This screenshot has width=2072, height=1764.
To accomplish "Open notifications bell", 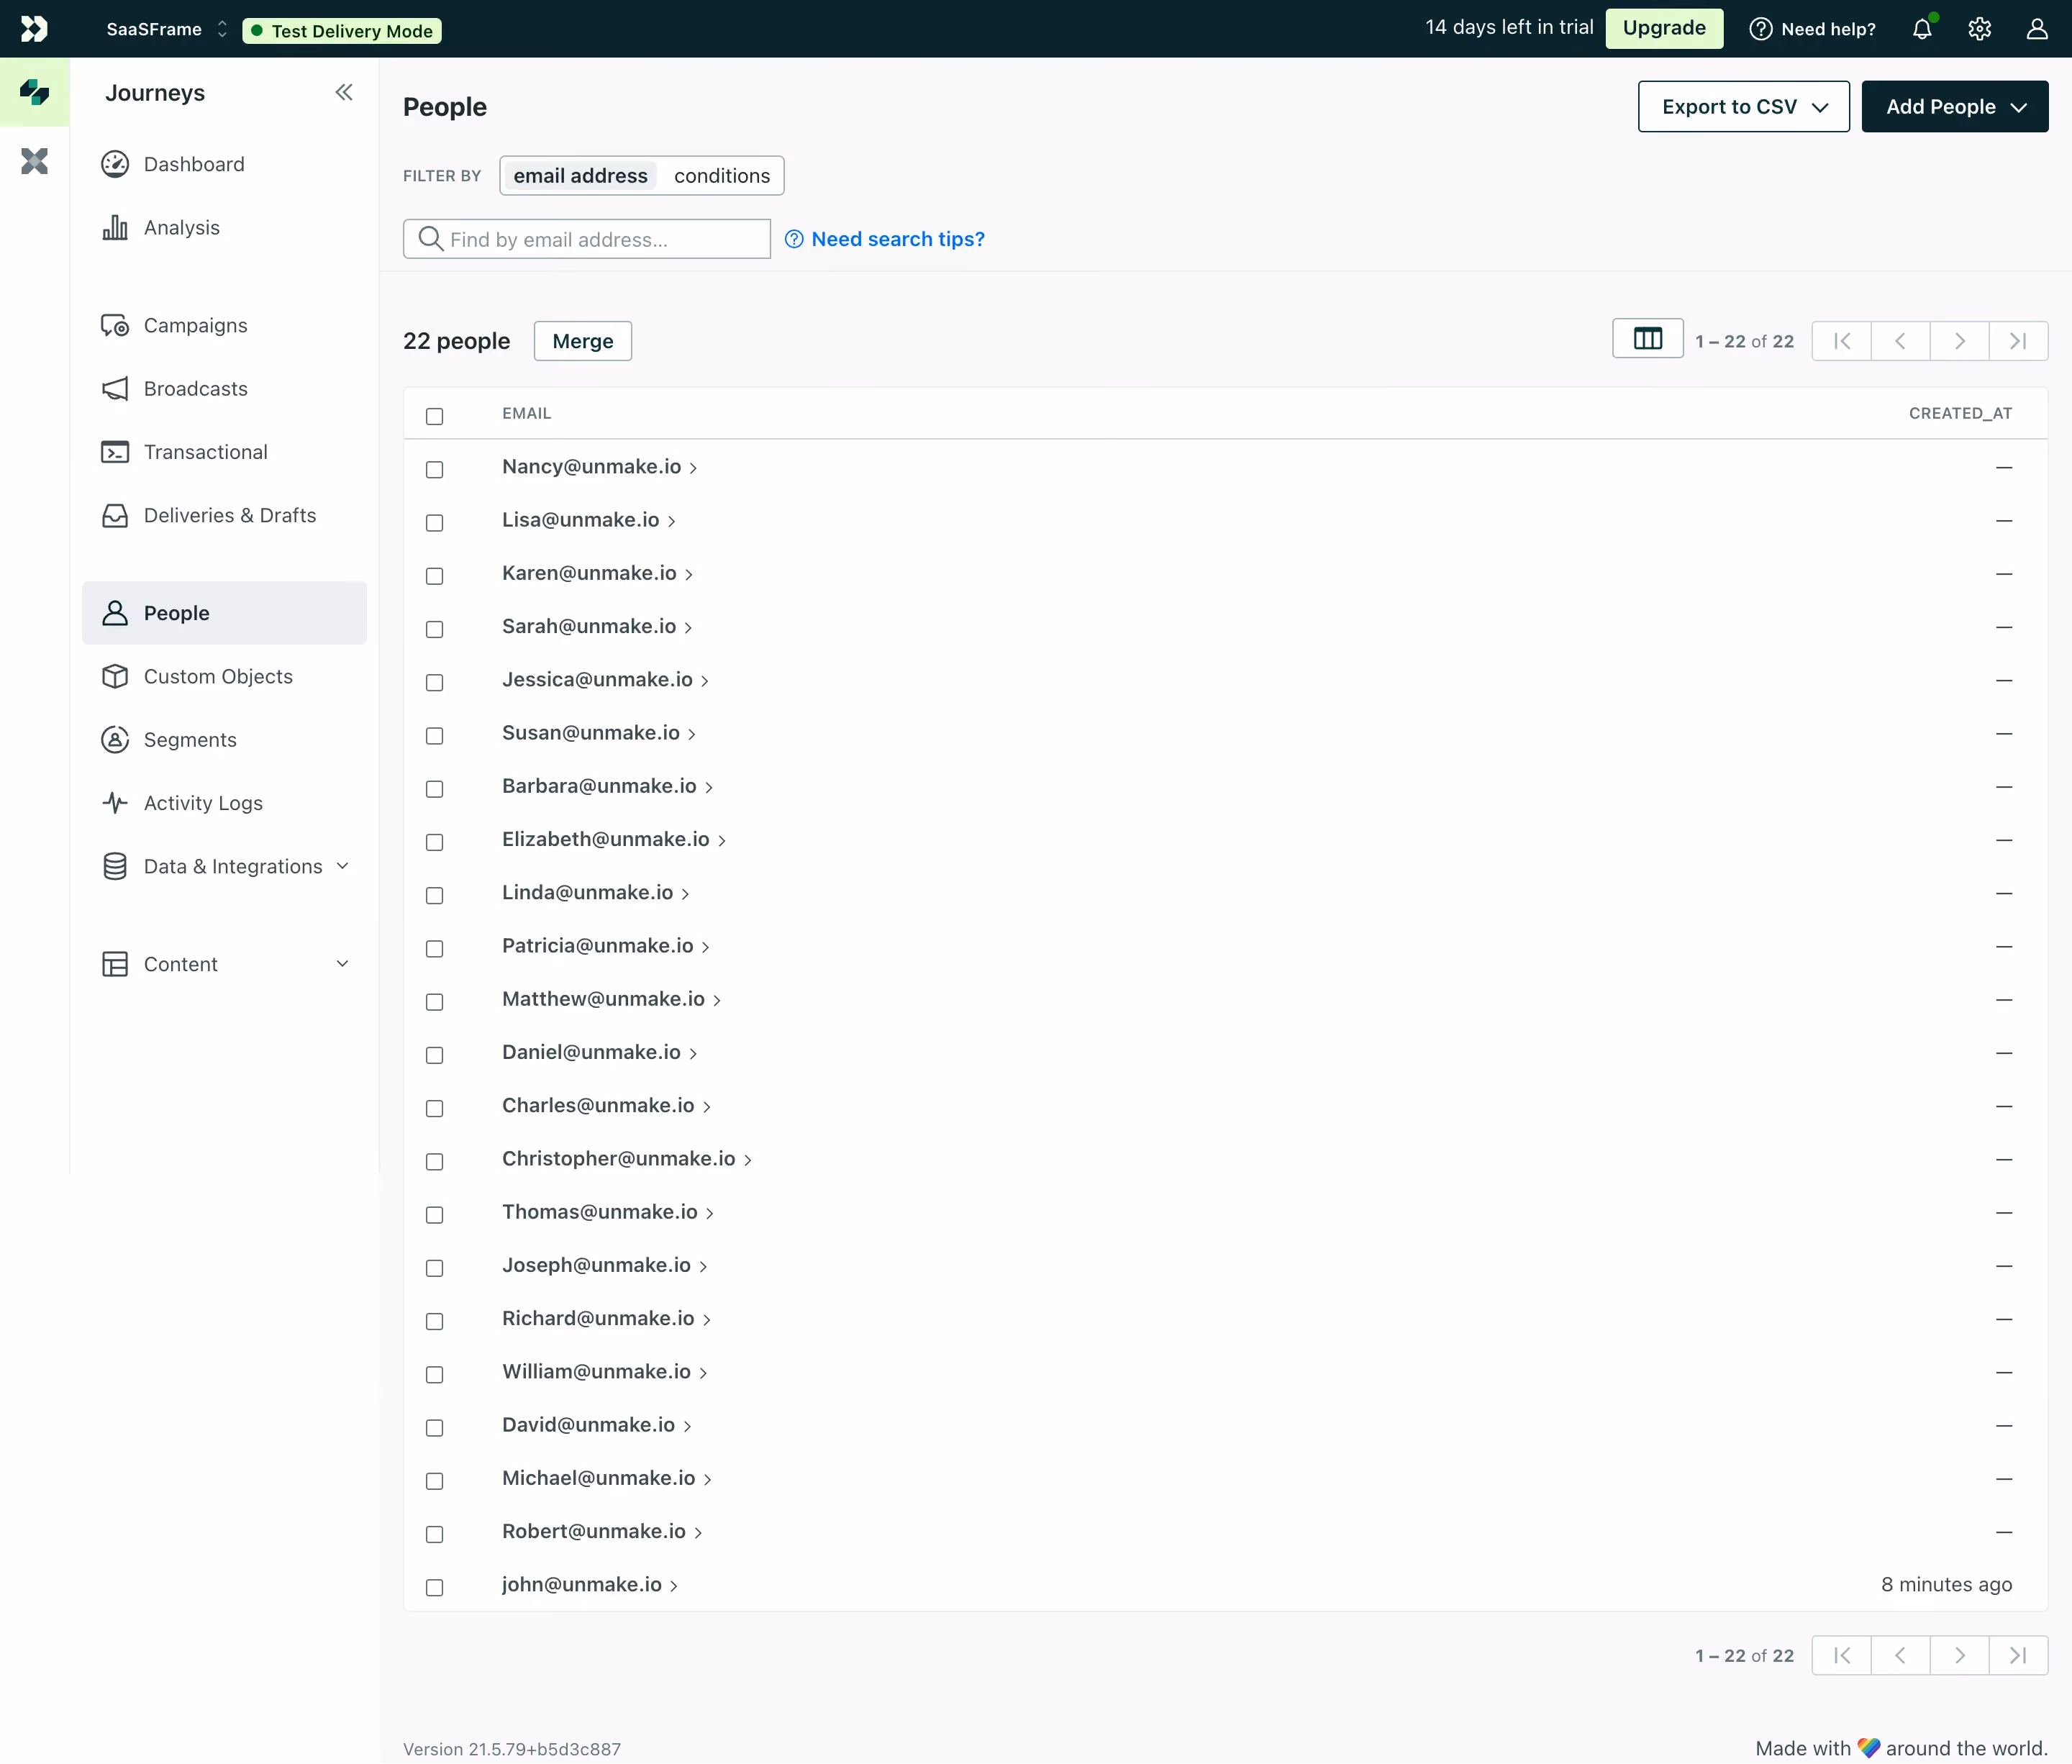I will pyautogui.click(x=1922, y=29).
